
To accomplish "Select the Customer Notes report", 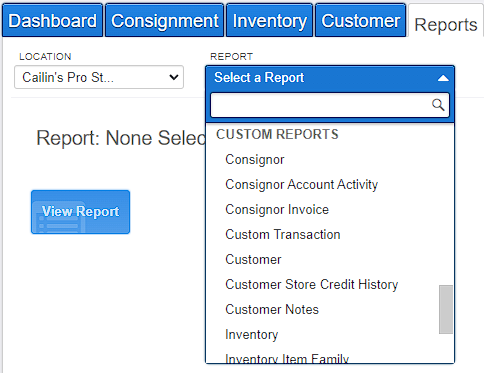I will tap(272, 310).
